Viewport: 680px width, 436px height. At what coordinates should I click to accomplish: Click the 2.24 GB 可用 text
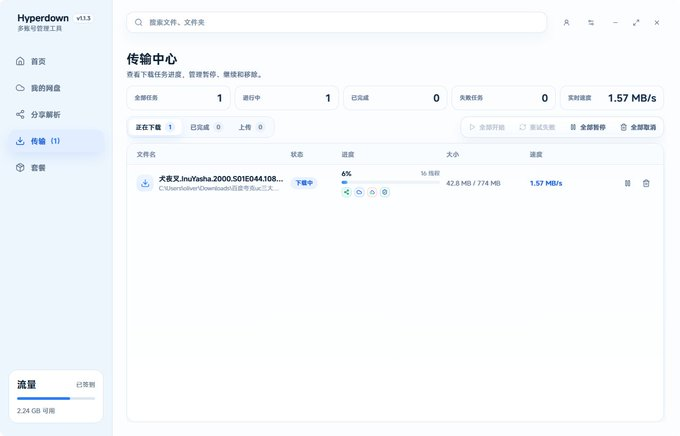(x=36, y=410)
